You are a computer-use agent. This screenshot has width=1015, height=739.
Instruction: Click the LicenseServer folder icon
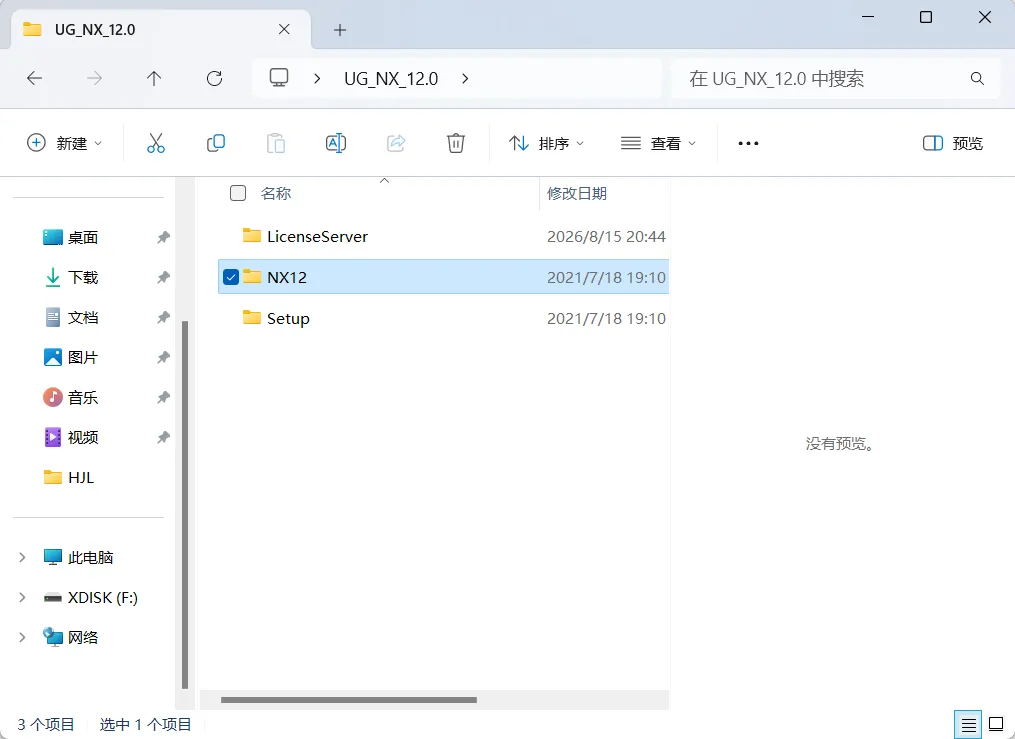click(x=252, y=236)
